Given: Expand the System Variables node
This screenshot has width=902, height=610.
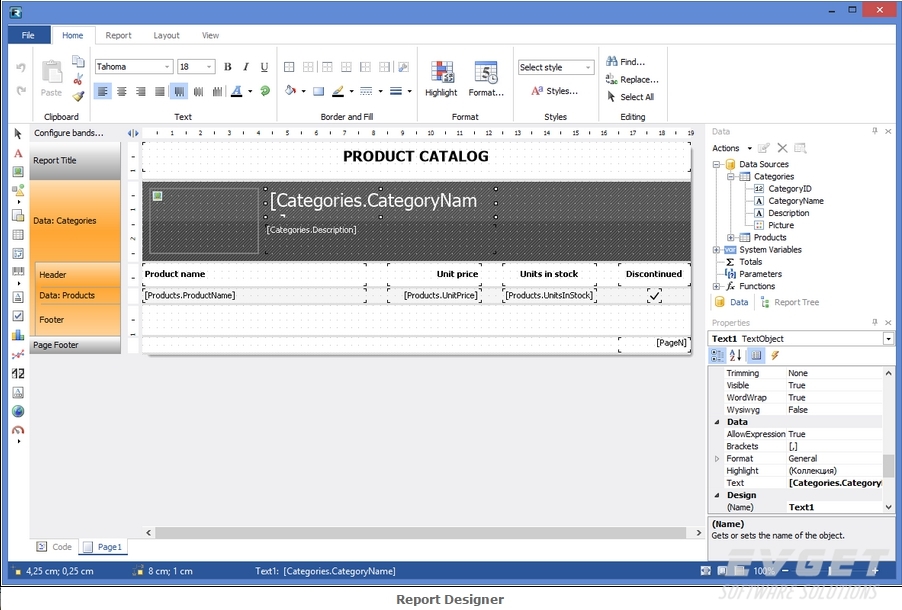Looking at the screenshot, I should pos(716,250).
